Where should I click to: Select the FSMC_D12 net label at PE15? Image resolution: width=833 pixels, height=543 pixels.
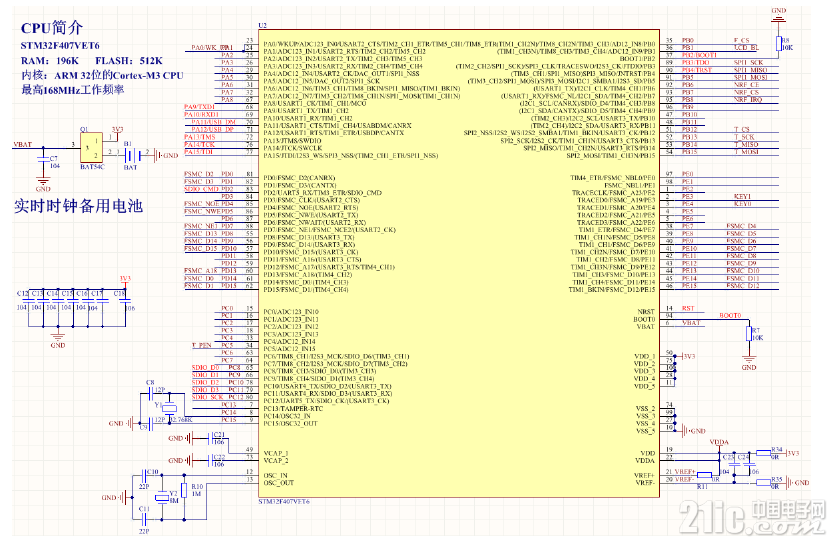click(x=743, y=286)
